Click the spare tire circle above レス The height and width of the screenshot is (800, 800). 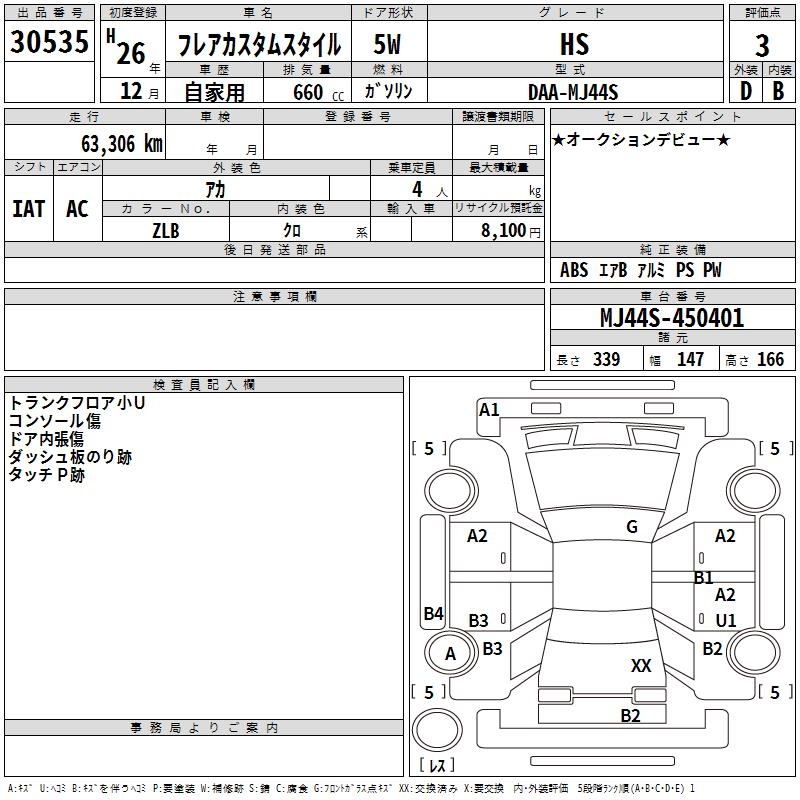(437, 730)
